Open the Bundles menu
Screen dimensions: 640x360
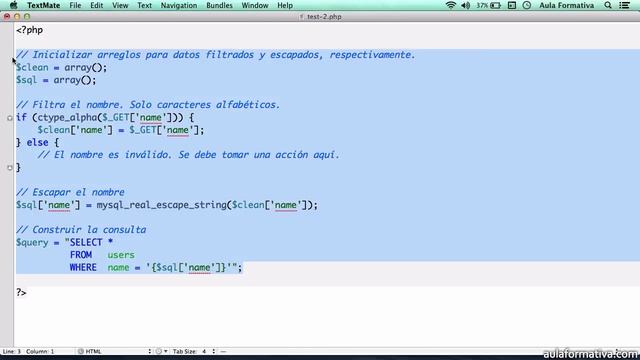pyautogui.click(x=219, y=5)
